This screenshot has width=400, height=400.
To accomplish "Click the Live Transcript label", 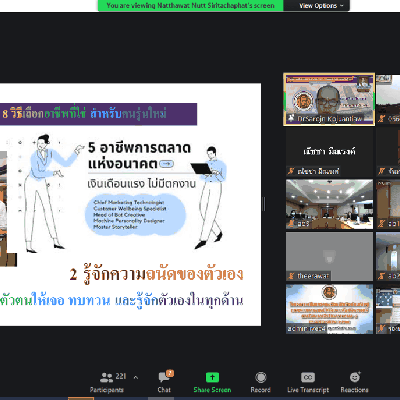I will [308, 390].
